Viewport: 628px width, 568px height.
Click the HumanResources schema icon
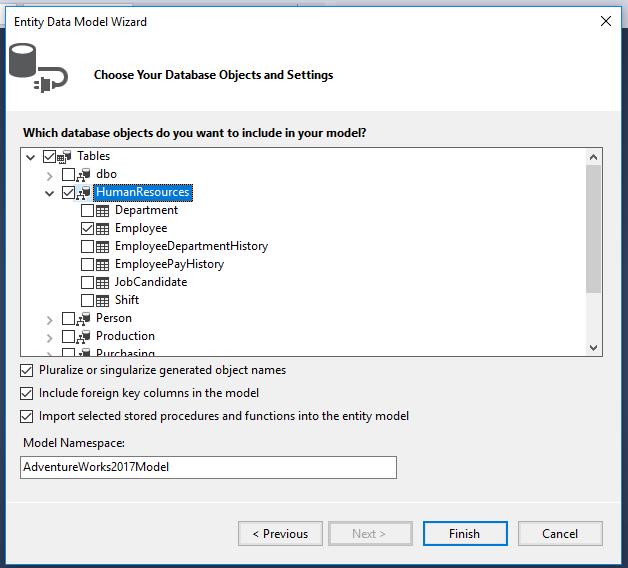83,192
